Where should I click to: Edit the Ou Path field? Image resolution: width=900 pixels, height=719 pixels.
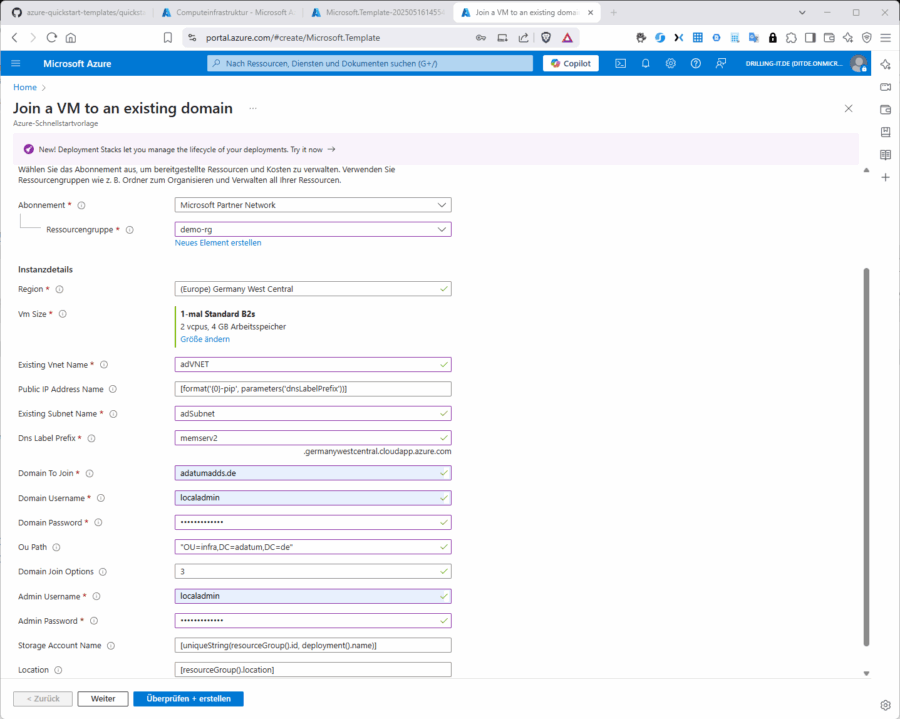click(313, 547)
